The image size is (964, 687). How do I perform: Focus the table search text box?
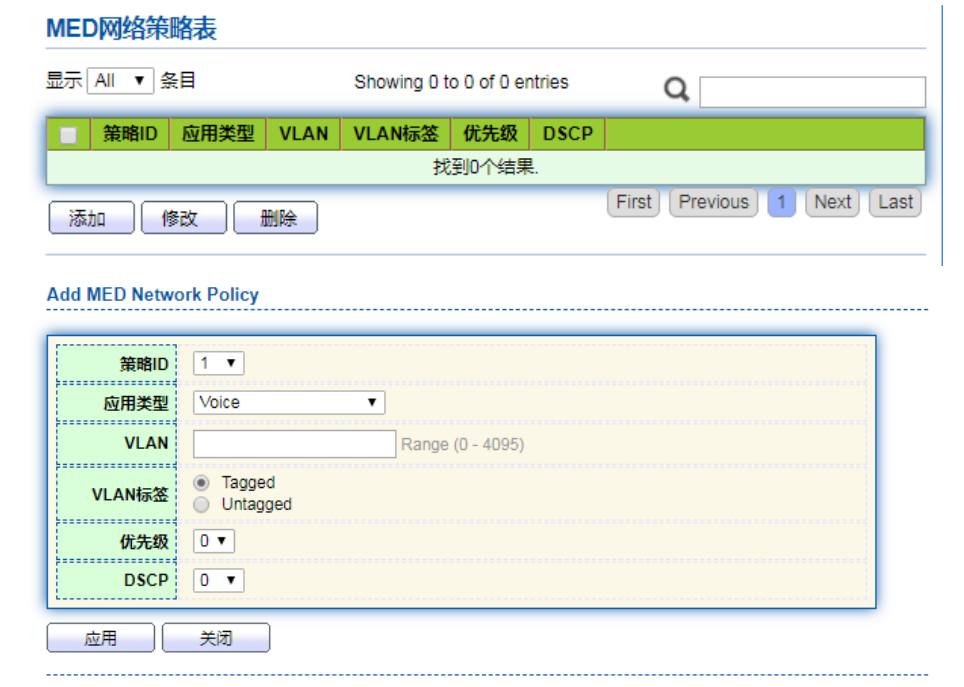click(x=812, y=92)
